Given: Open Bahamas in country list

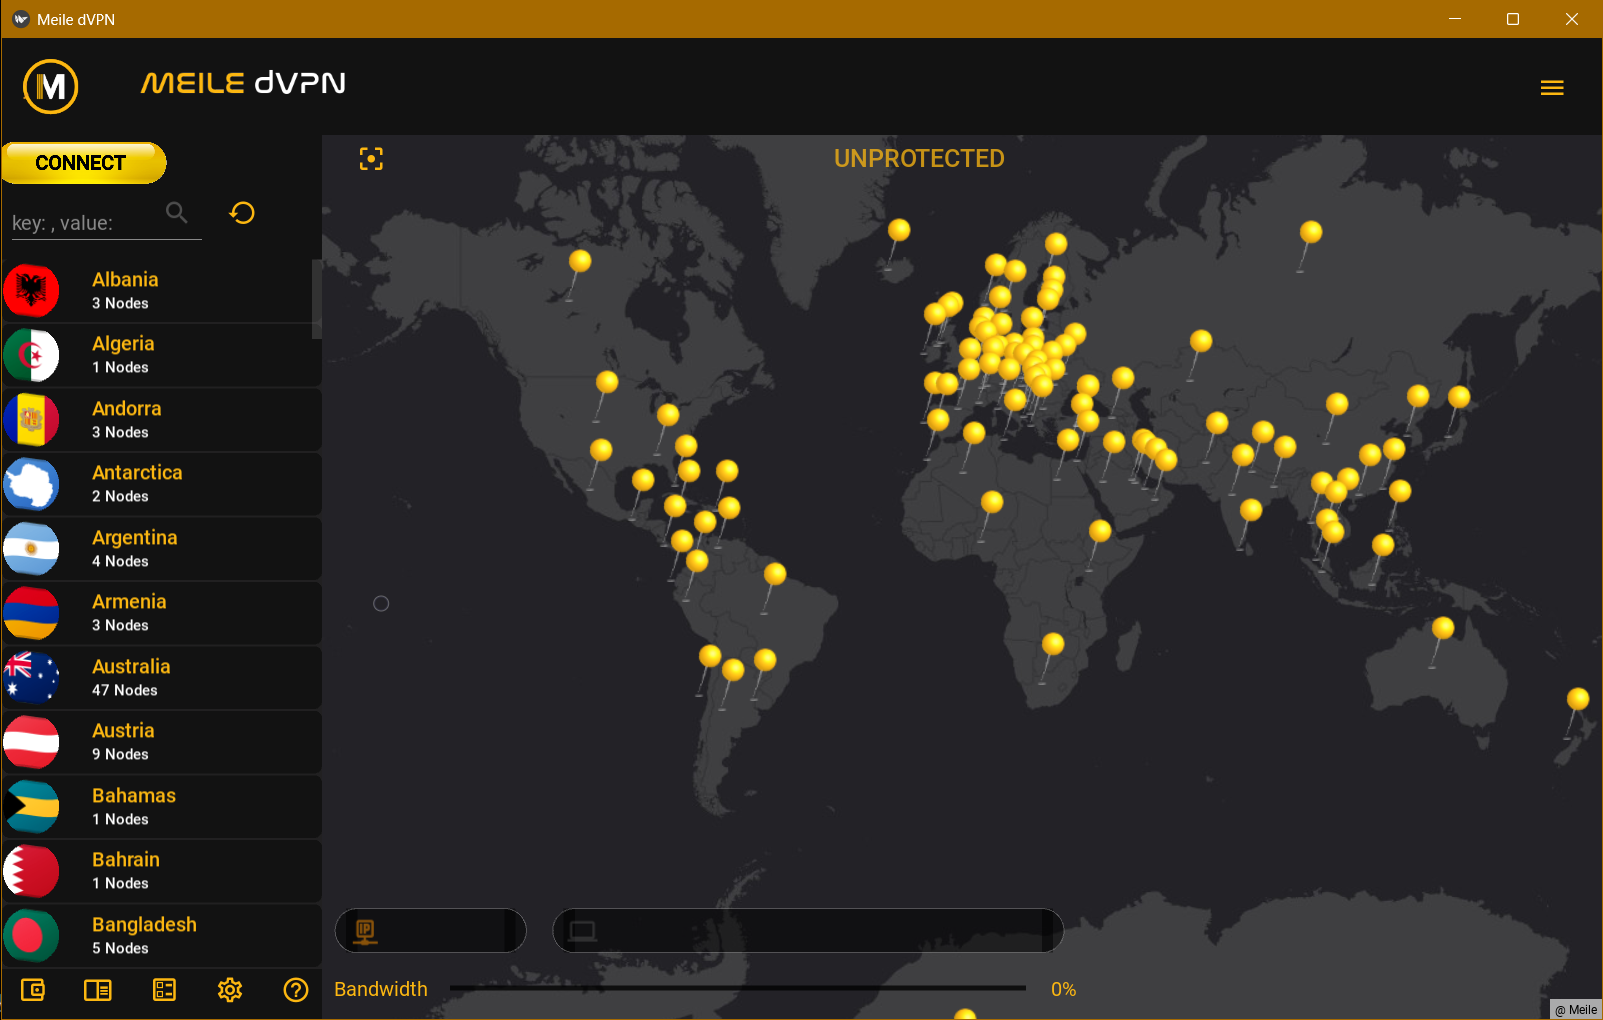Looking at the screenshot, I should (161, 807).
